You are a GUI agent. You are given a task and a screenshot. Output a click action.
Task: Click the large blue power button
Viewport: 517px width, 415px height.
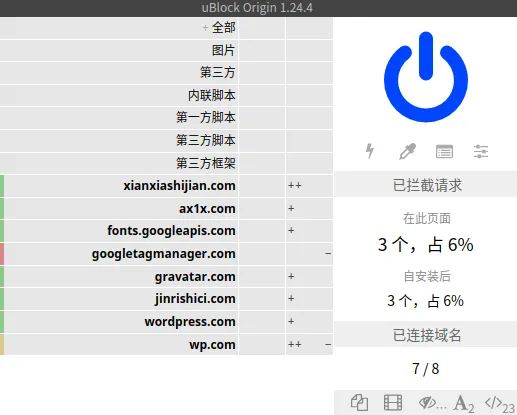pos(426,77)
